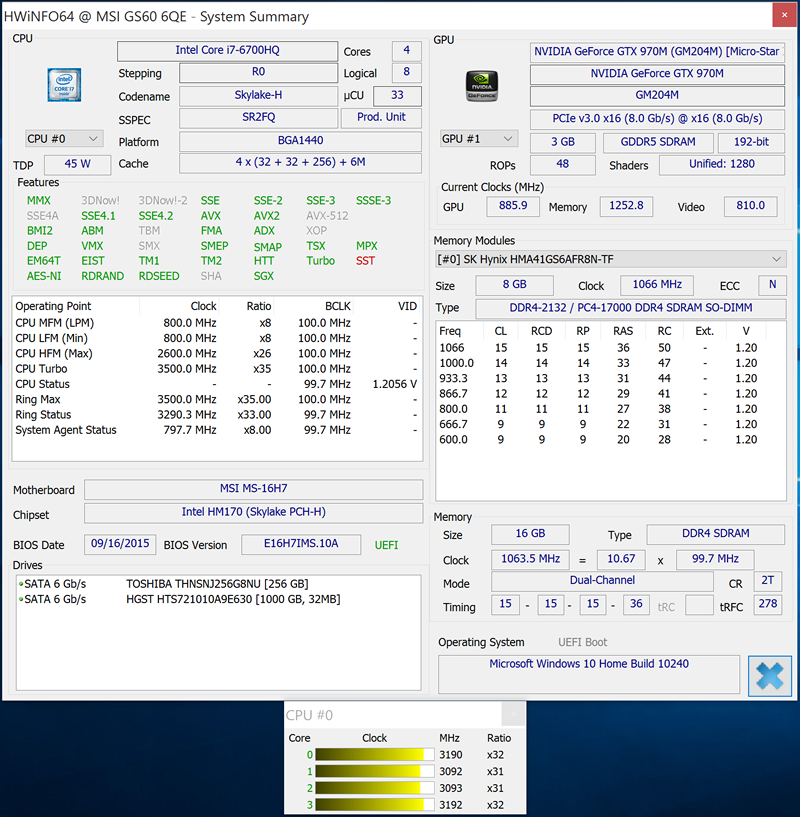
Task: Open the CPU #0 selector dropdown
Action: point(64,139)
